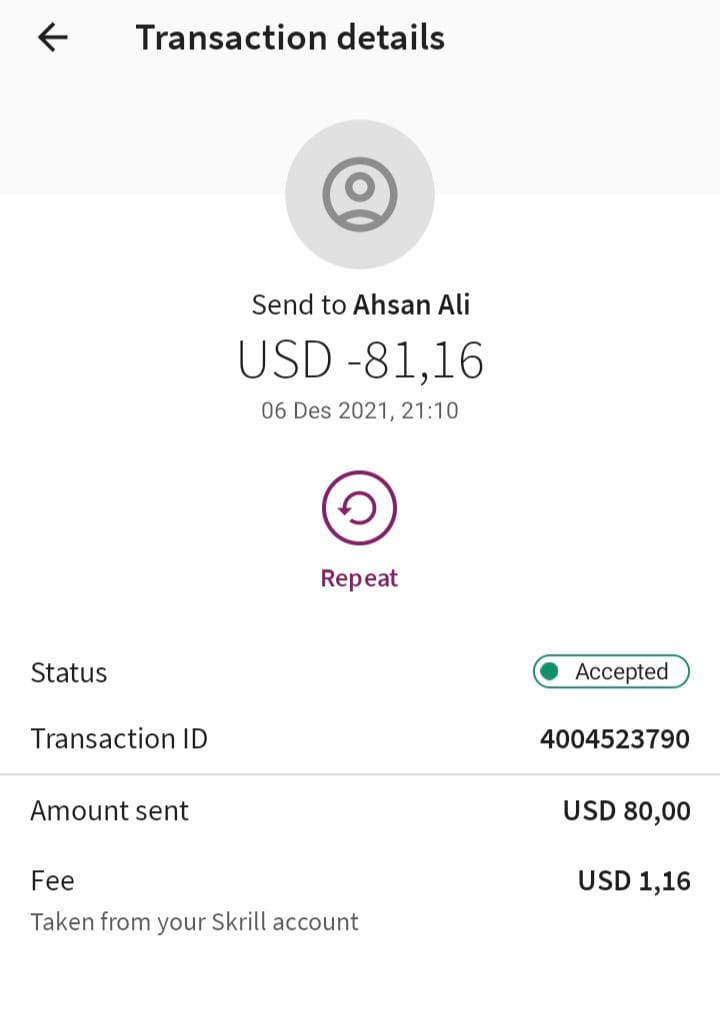Click the 'Taken from your Skrill account' note

coord(195,922)
